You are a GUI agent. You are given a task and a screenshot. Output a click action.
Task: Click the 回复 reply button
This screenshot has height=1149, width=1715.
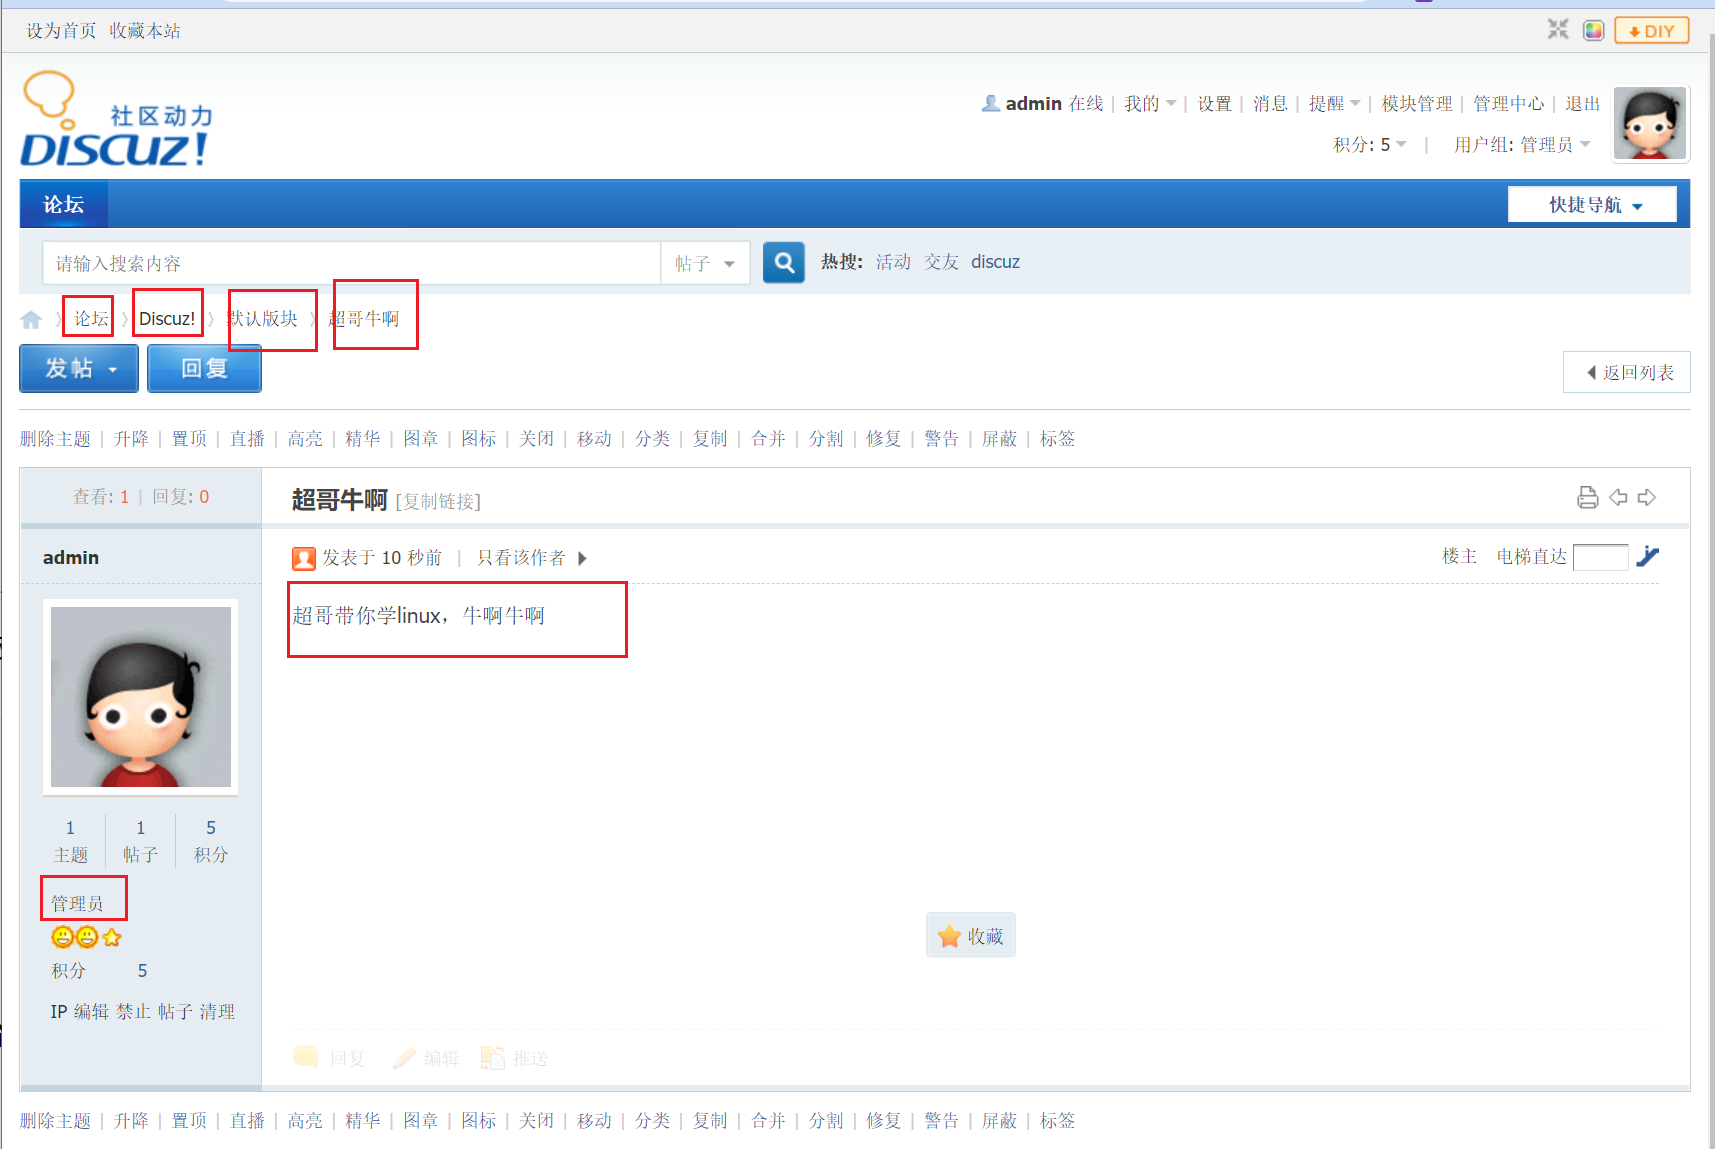[205, 369]
